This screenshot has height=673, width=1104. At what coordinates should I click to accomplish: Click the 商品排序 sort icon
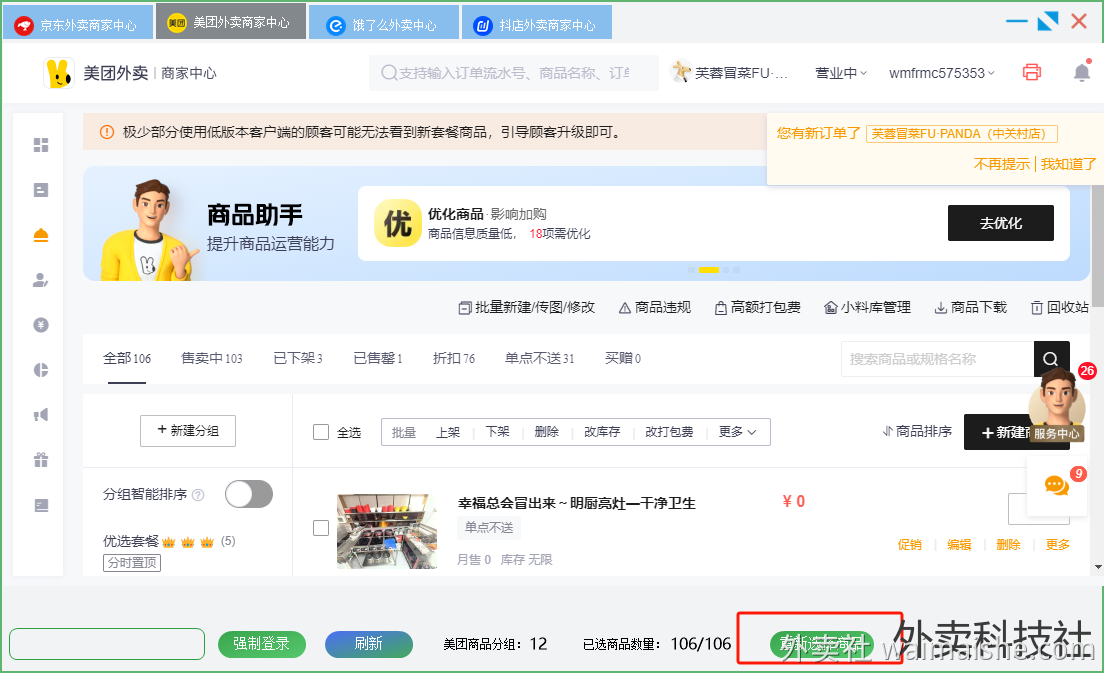coord(888,432)
